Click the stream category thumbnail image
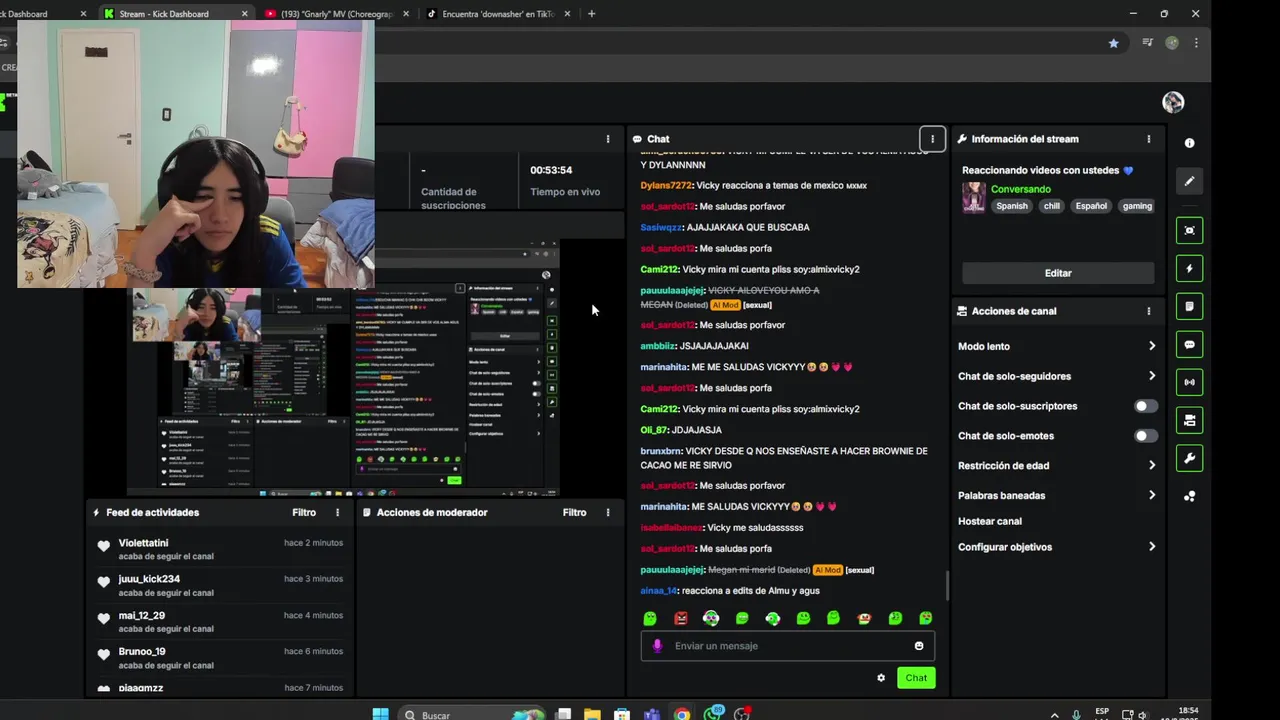This screenshot has height=720, width=1280. (973, 198)
